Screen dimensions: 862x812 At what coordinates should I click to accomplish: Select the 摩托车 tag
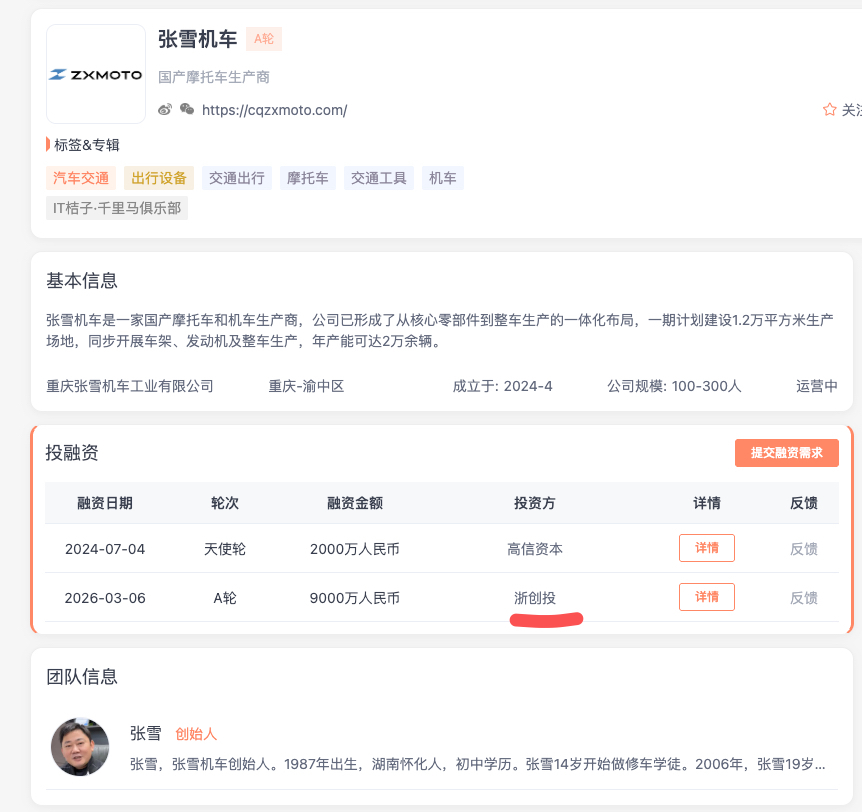click(308, 178)
